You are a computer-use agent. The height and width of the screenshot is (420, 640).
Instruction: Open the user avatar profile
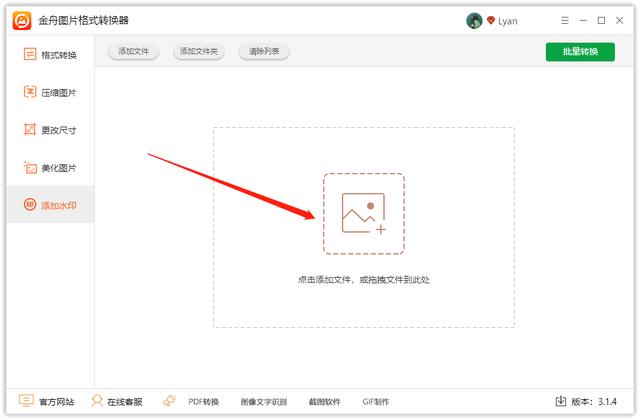(x=474, y=20)
